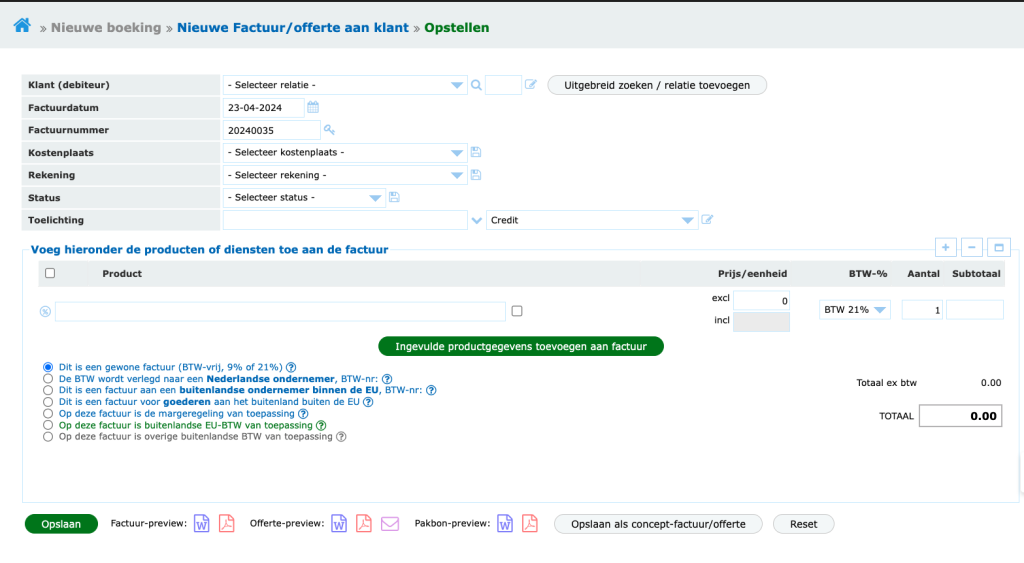Image resolution: width=1024 pixels, height=563 pixels.
Task: Select BTW verlegd naar Nederlandse ondernemer radio
Action: click(48, 379)
